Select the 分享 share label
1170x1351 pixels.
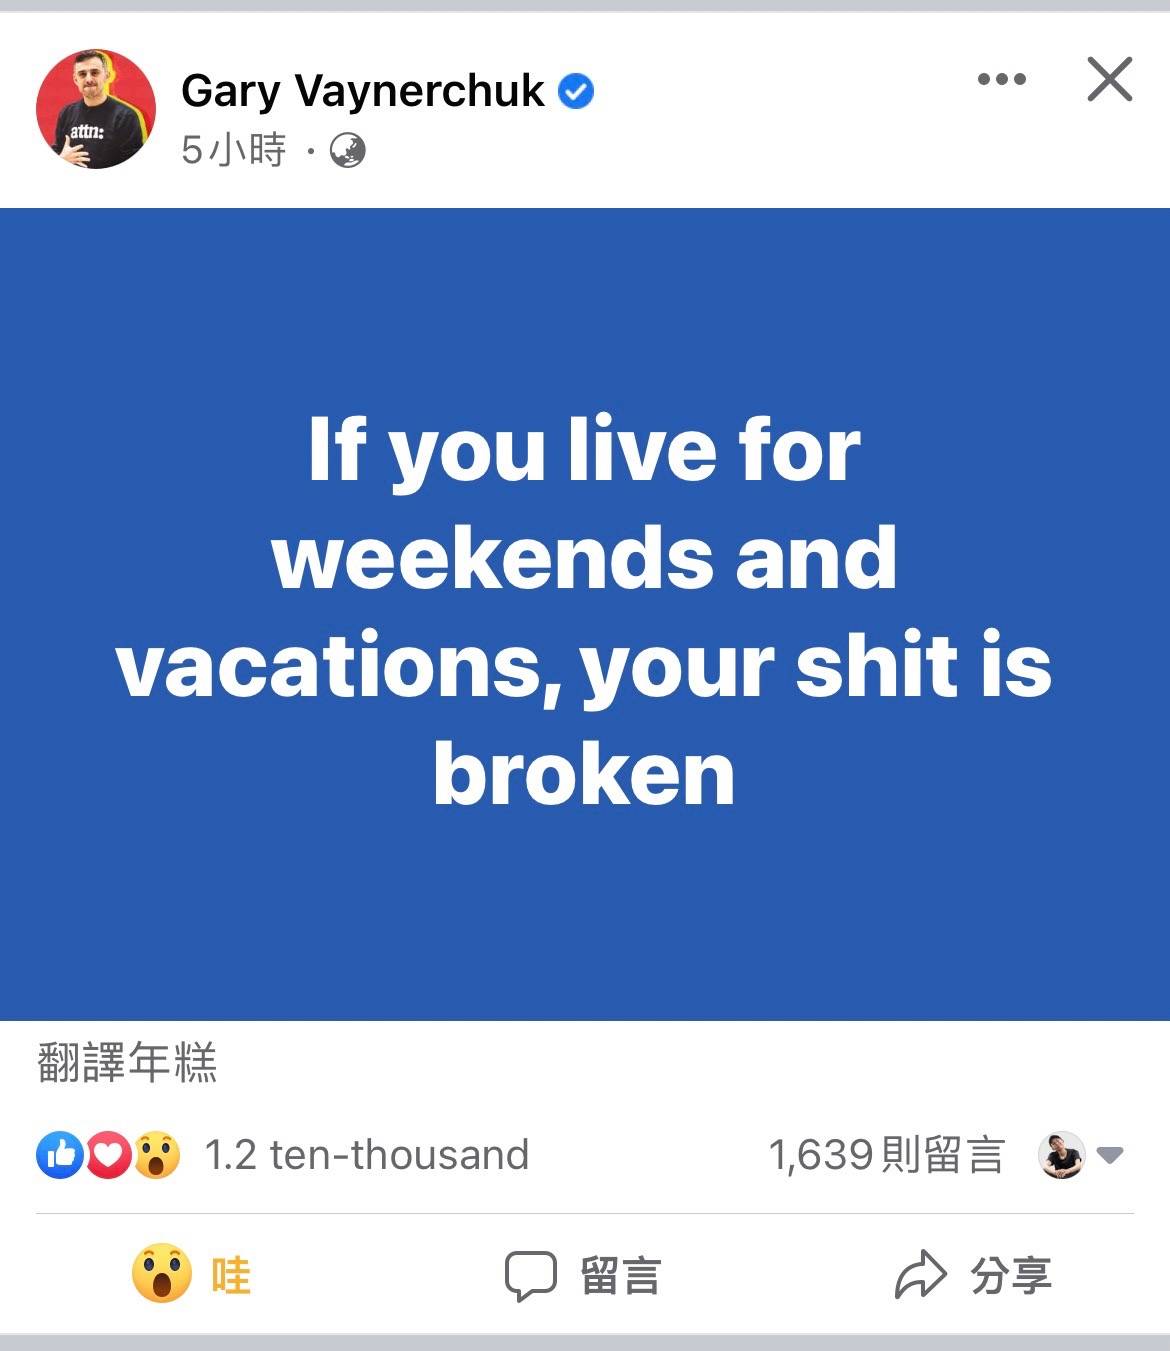coord(1011,1276)
